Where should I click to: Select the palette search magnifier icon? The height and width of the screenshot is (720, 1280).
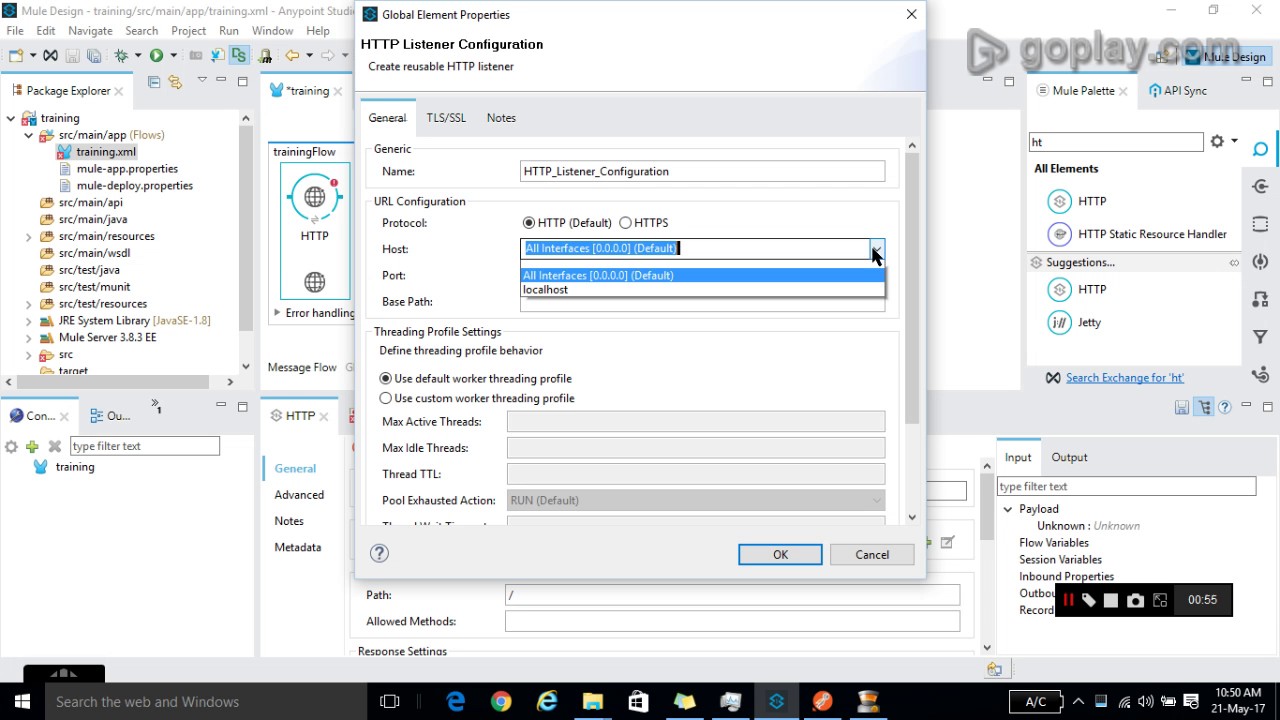[1260, 149]
